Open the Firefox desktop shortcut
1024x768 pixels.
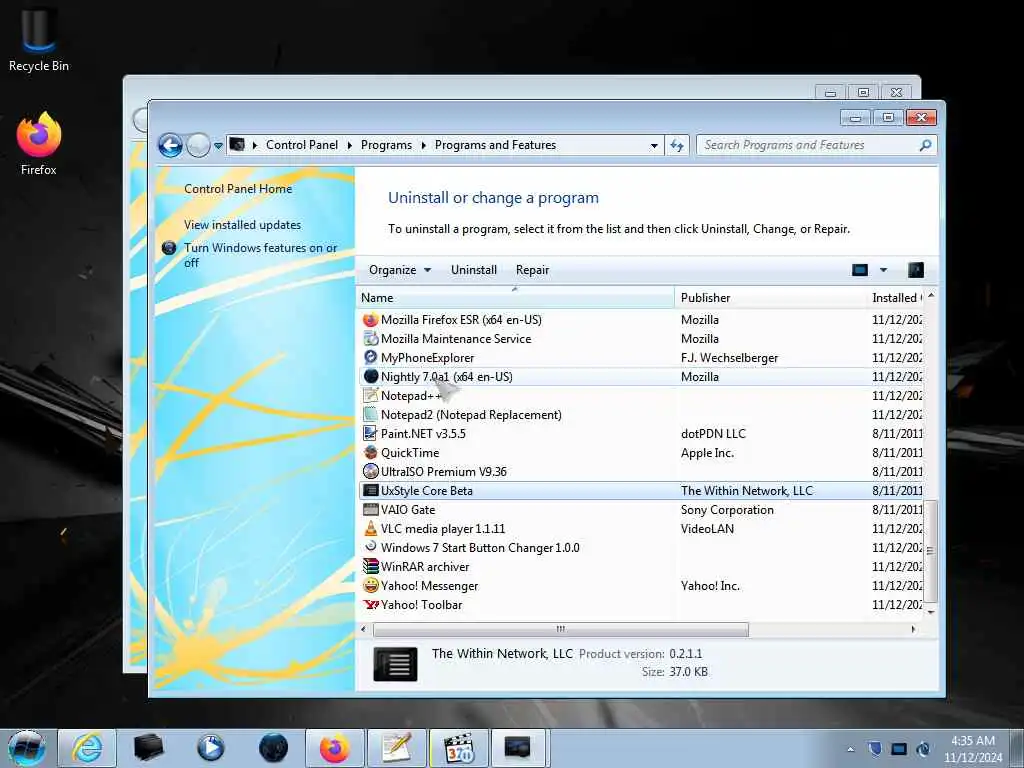click(39, 144)
